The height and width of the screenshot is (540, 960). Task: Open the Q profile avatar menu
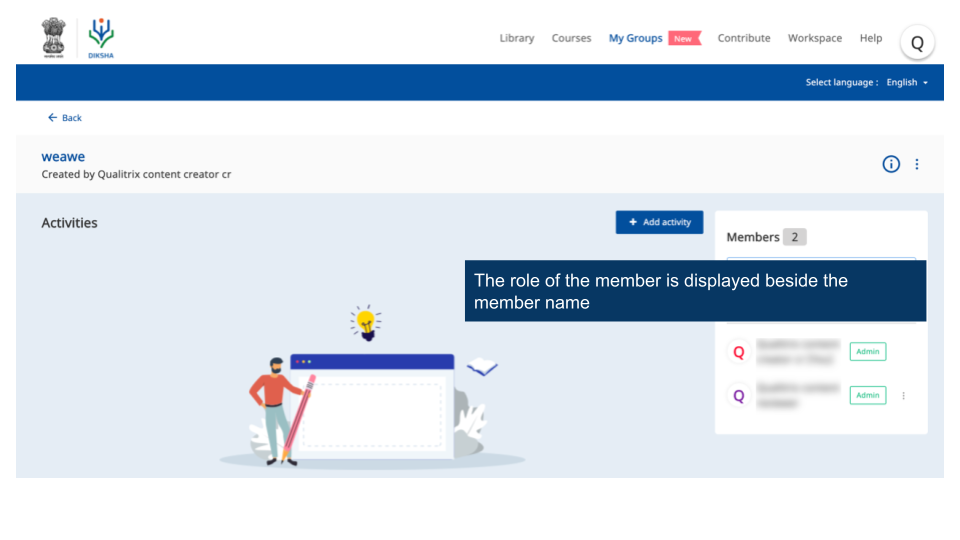(x=917, y=42)
